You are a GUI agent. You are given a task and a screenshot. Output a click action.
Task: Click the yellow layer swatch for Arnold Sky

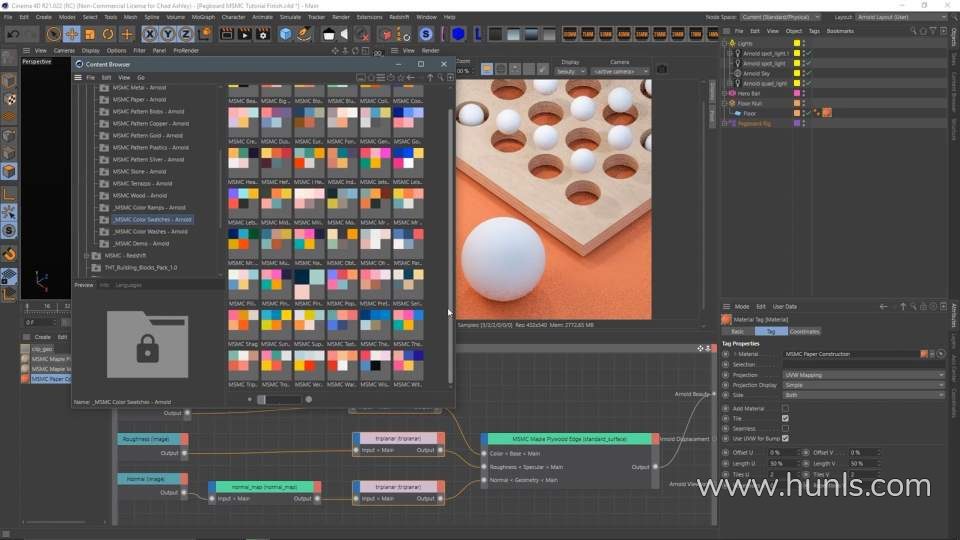797,73
